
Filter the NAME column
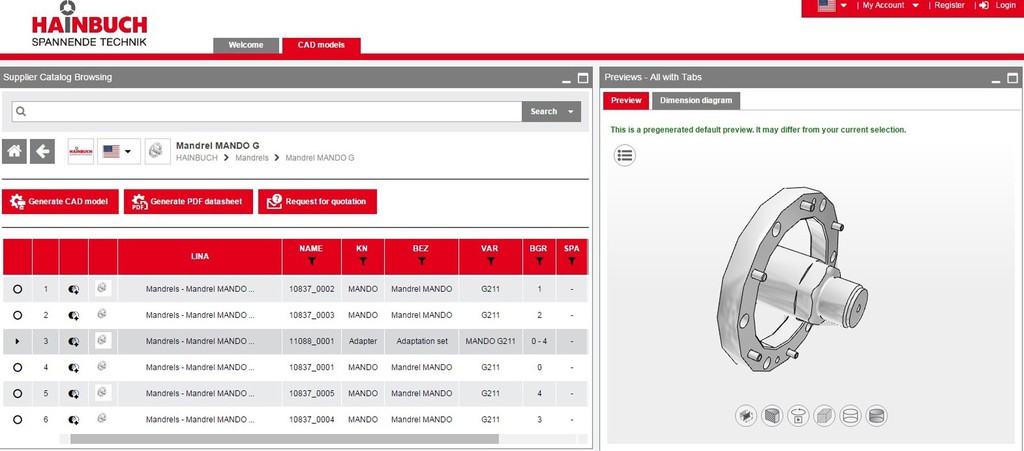coord(312,261)
